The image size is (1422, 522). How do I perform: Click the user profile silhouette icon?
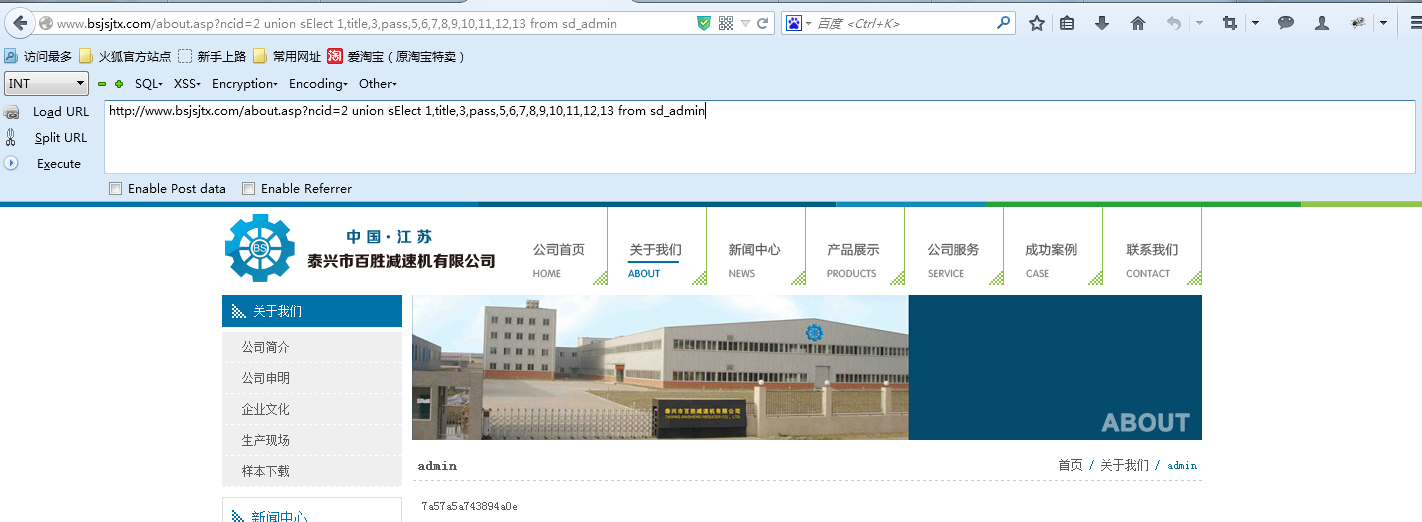[1322, 23]
